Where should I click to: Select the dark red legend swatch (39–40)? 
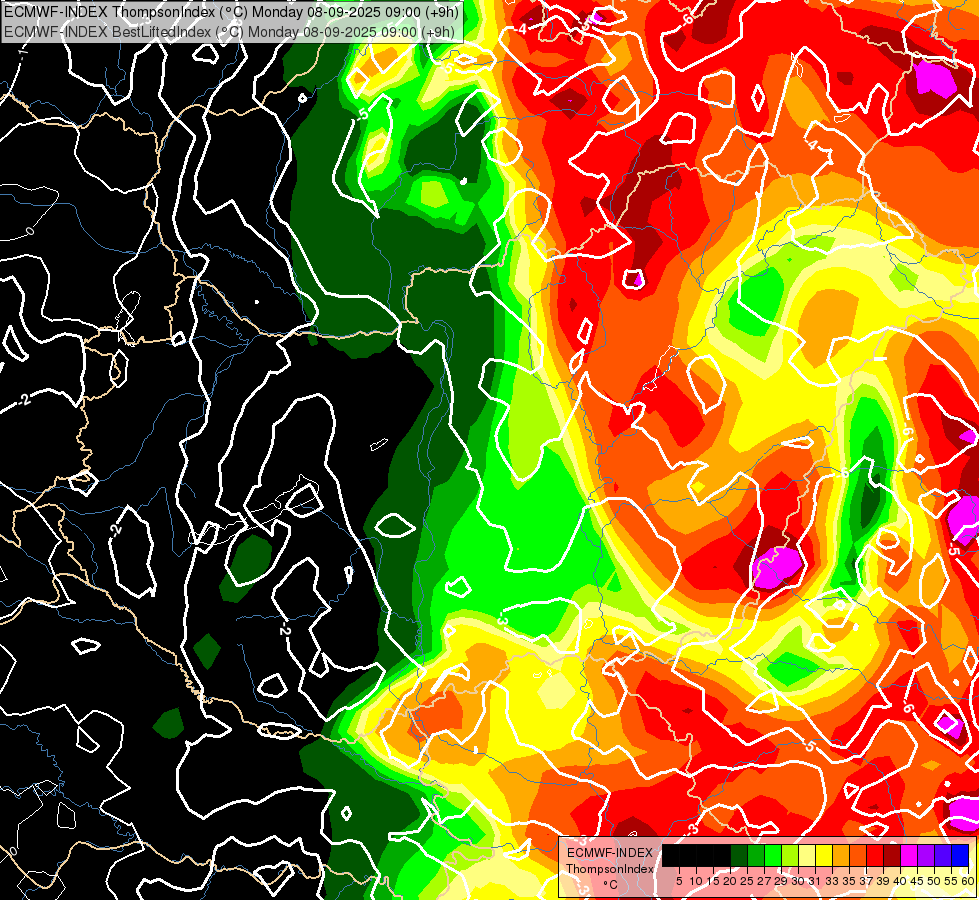tap(892, 855)
